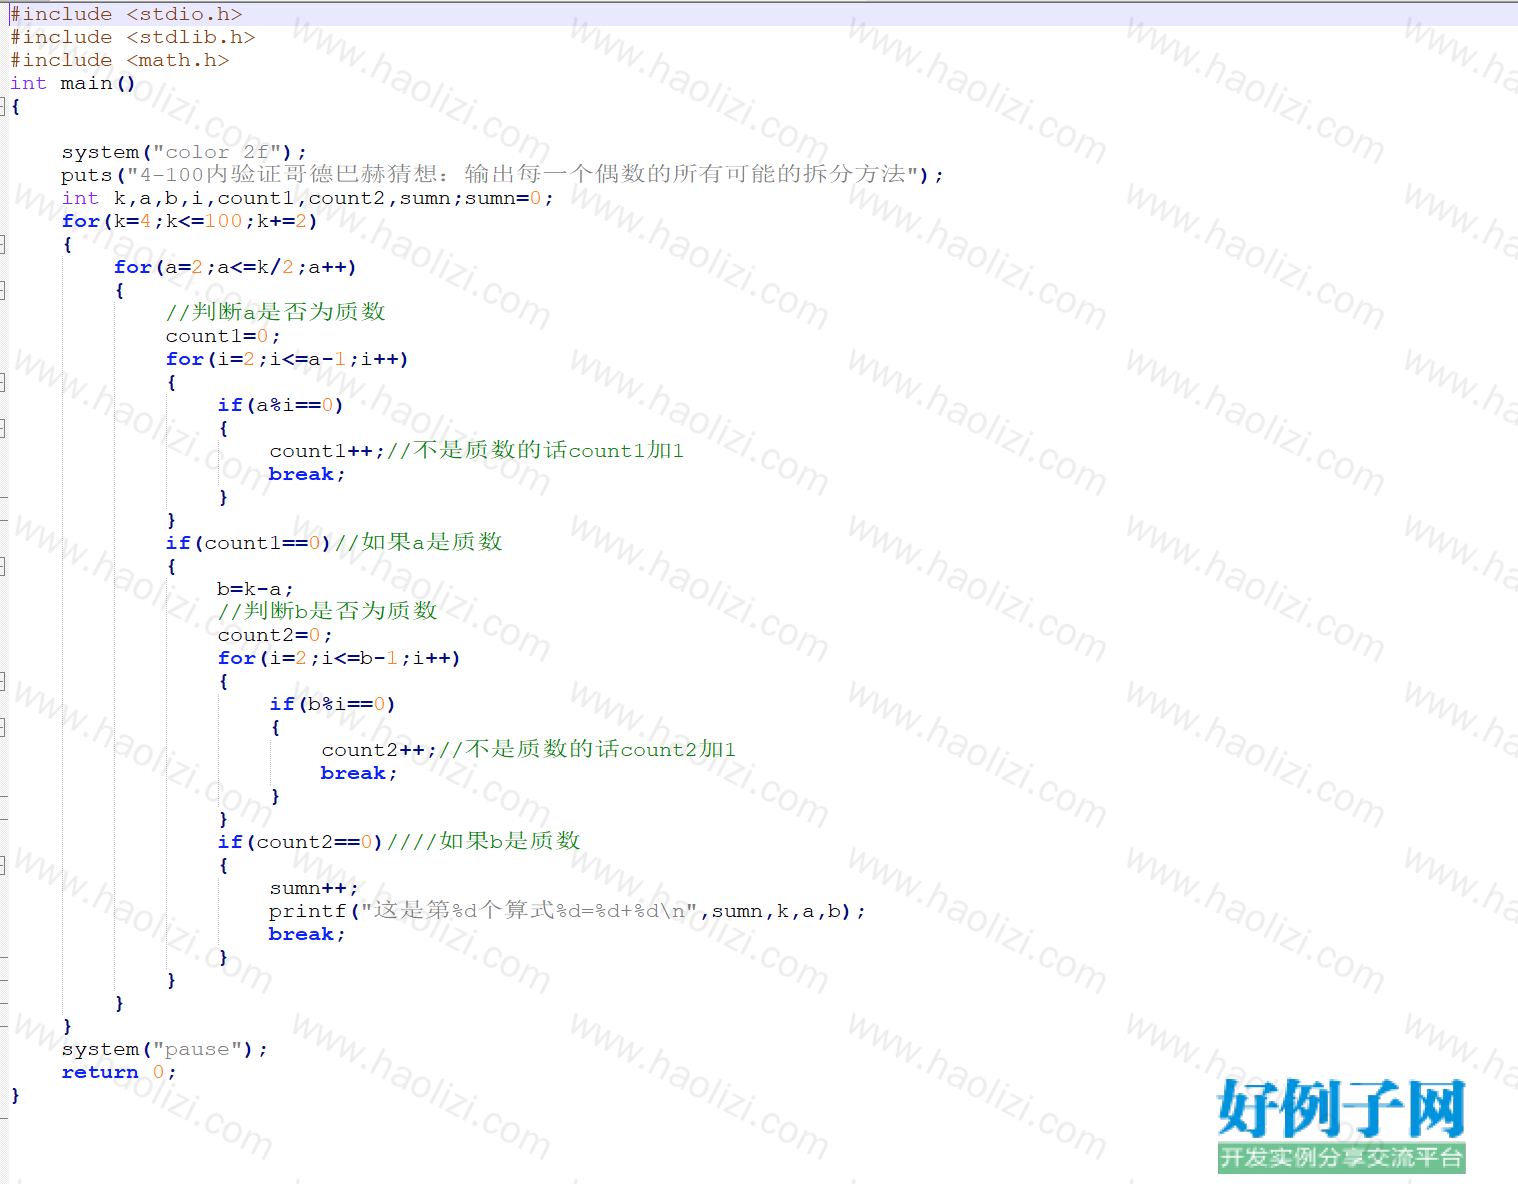Click the #include <stdlib.h> line
This screenshot has height=1184, width=1518.
[x=132, y=37]
